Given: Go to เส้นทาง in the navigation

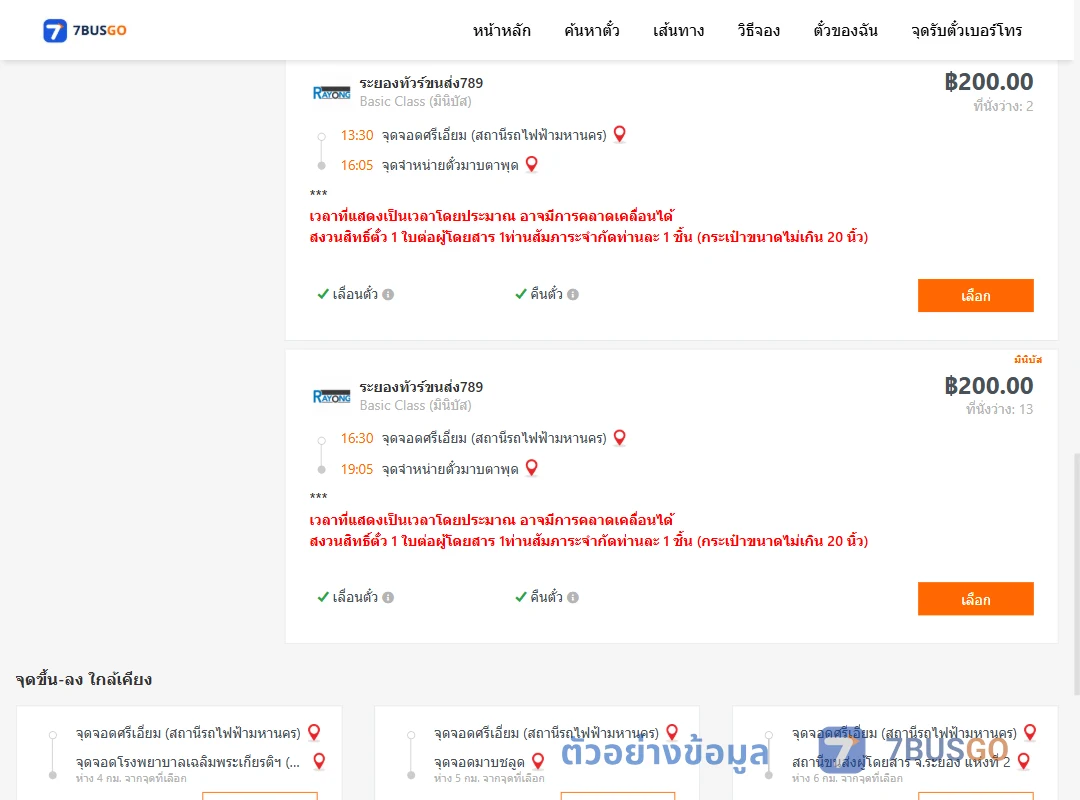Looking at the screenshot, I should click(x=678, y=30).
